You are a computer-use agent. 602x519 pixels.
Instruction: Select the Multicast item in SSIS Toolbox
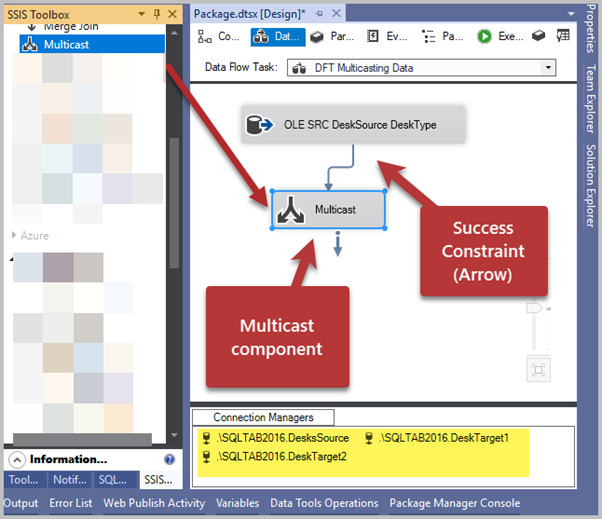[92, 44]
